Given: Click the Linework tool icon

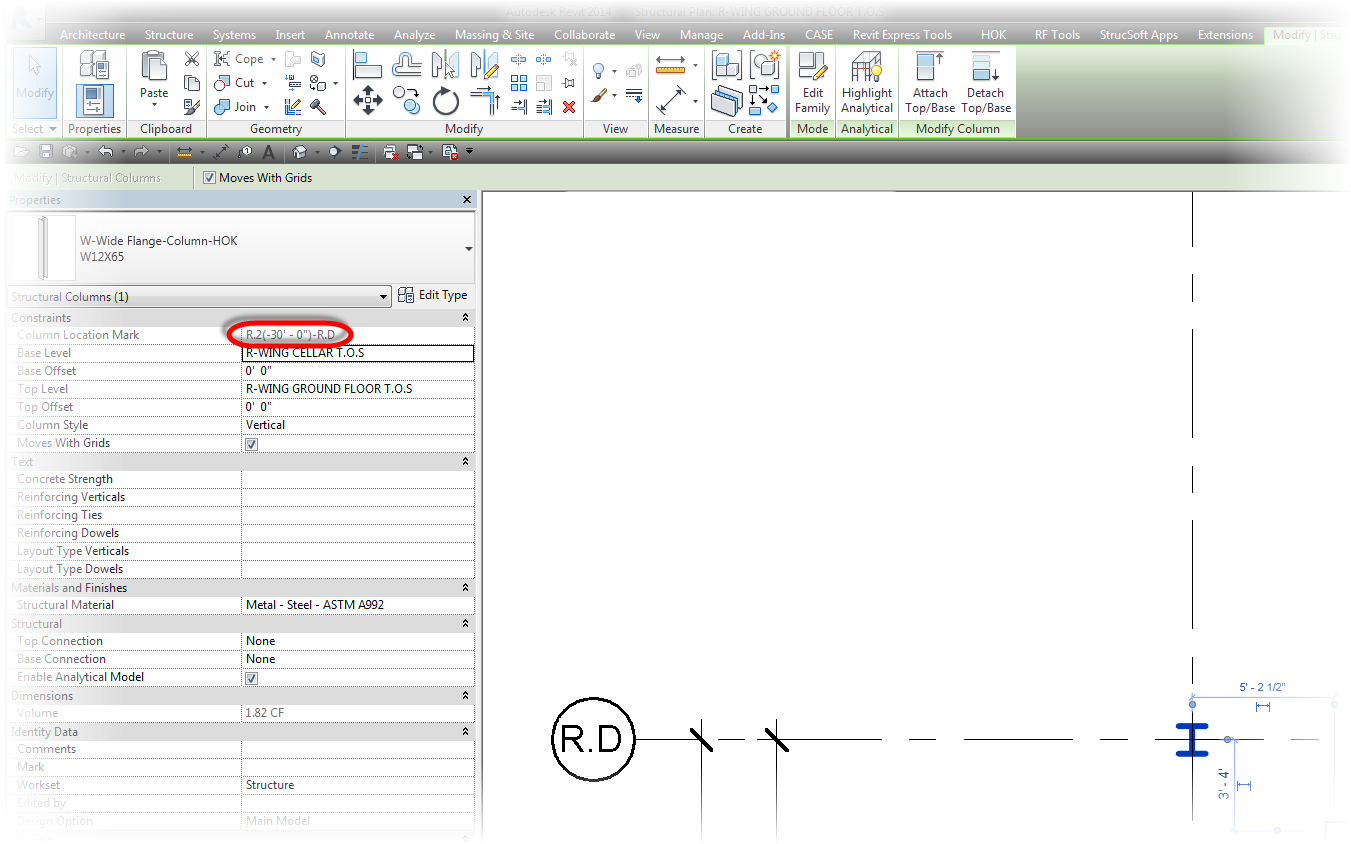Looking at the screenshot, I should [x=632, y=96].
